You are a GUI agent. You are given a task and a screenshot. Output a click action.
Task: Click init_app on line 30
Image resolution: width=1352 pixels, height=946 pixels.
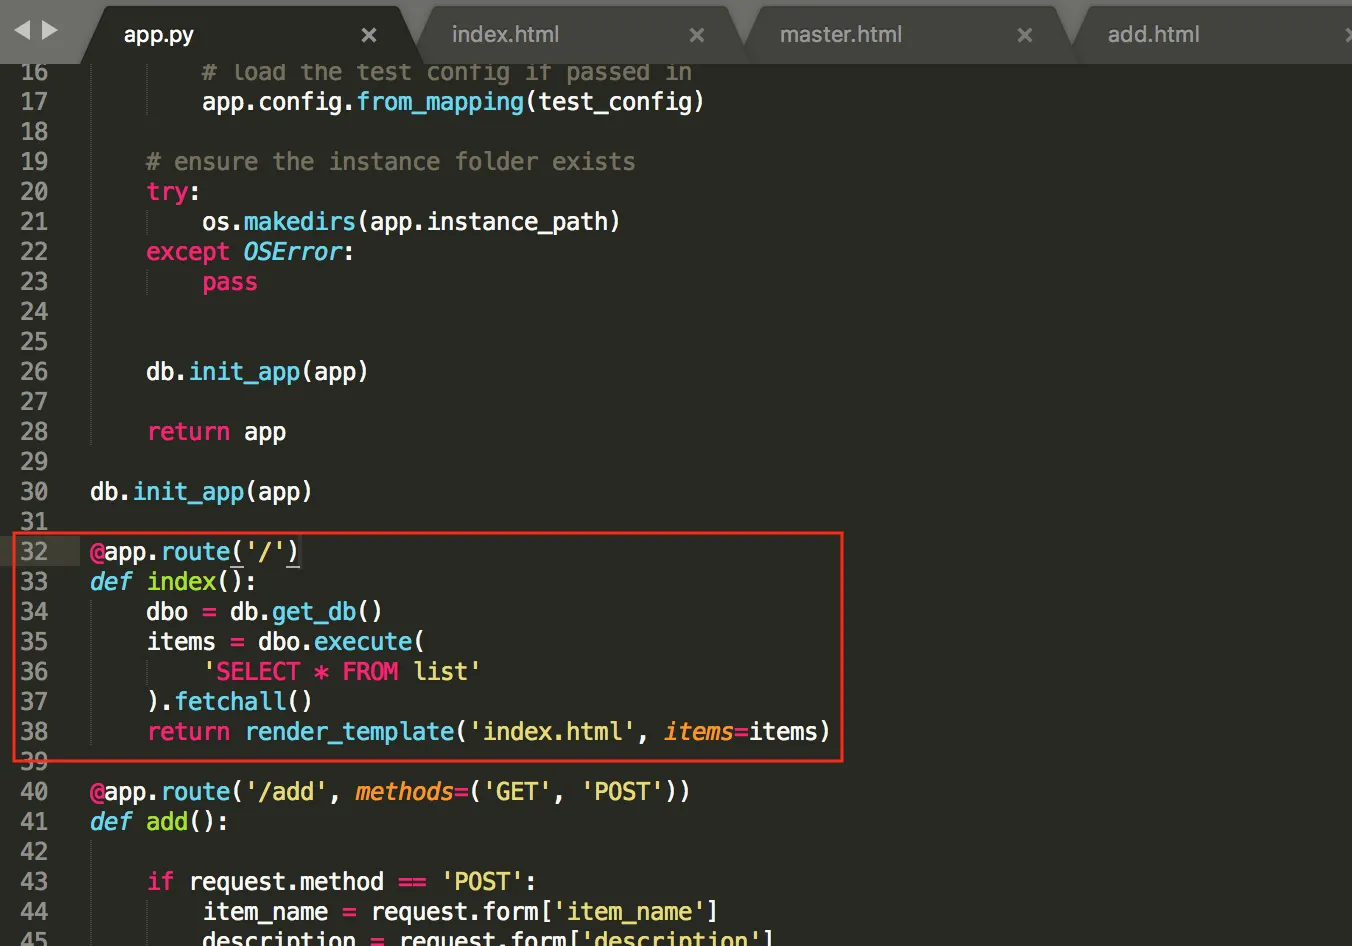(x=188, y=492)
